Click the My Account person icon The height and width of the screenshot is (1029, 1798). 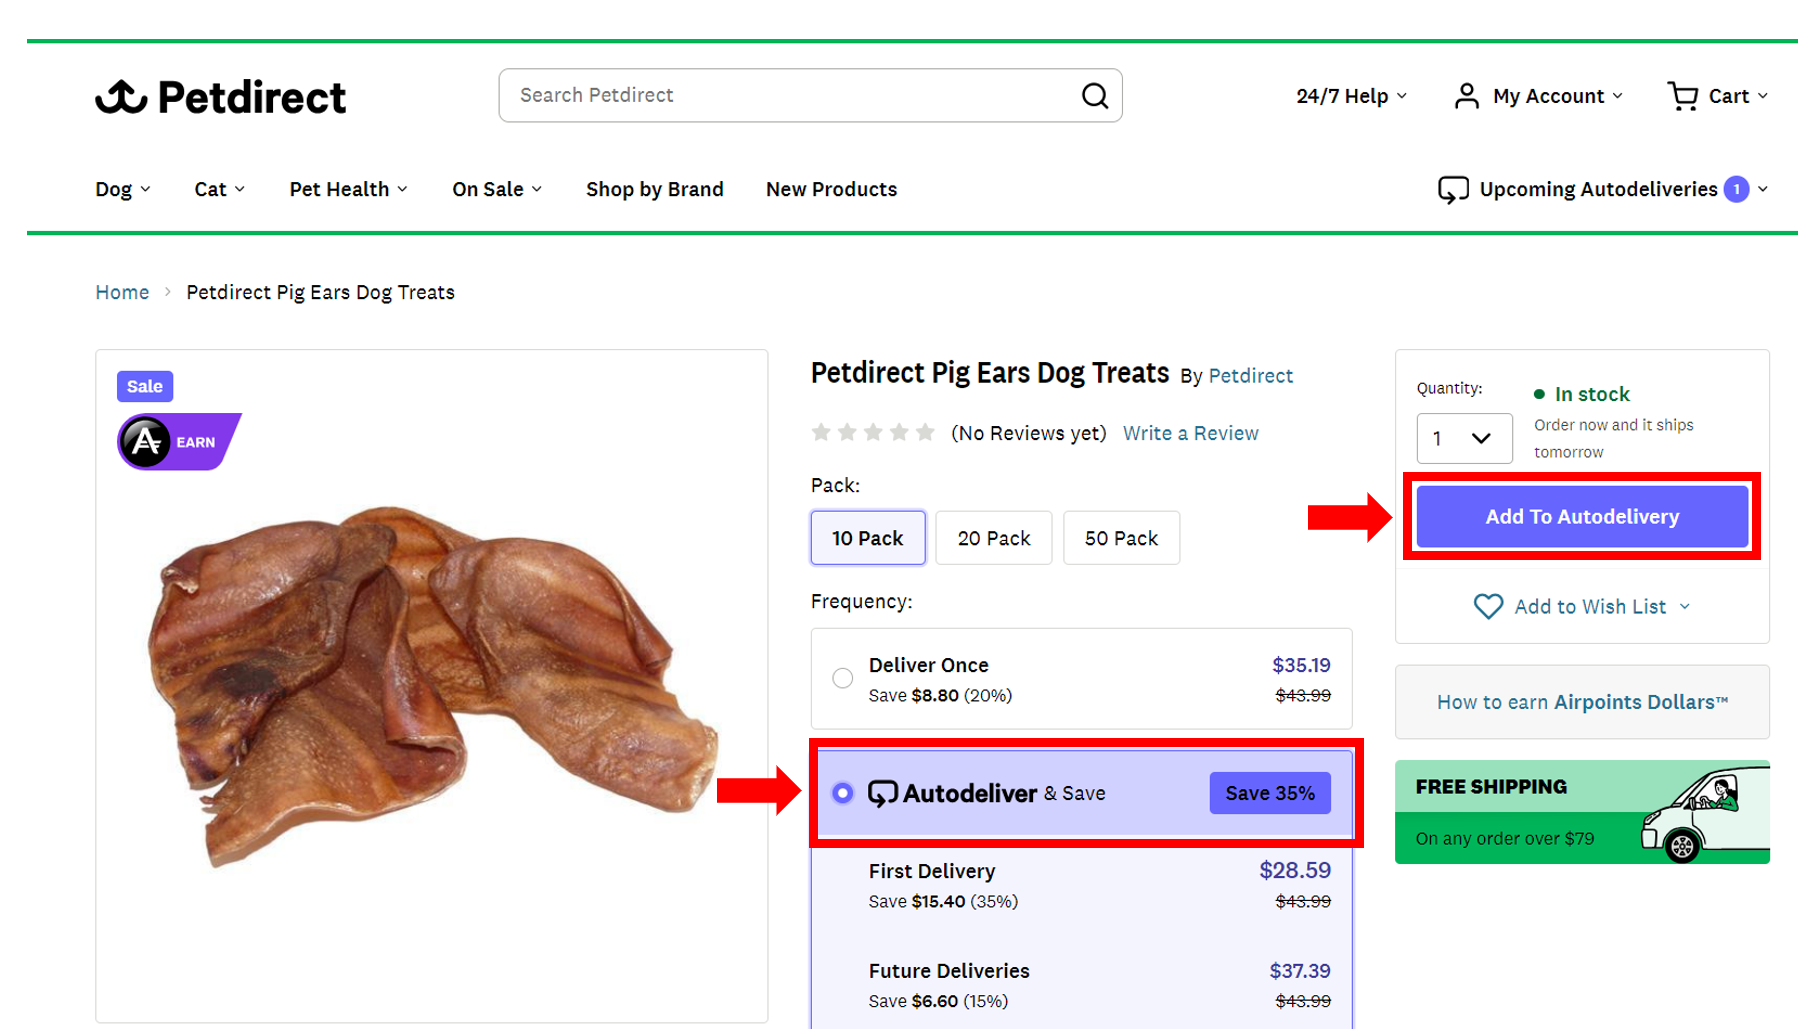click(x=1466, y=96)
